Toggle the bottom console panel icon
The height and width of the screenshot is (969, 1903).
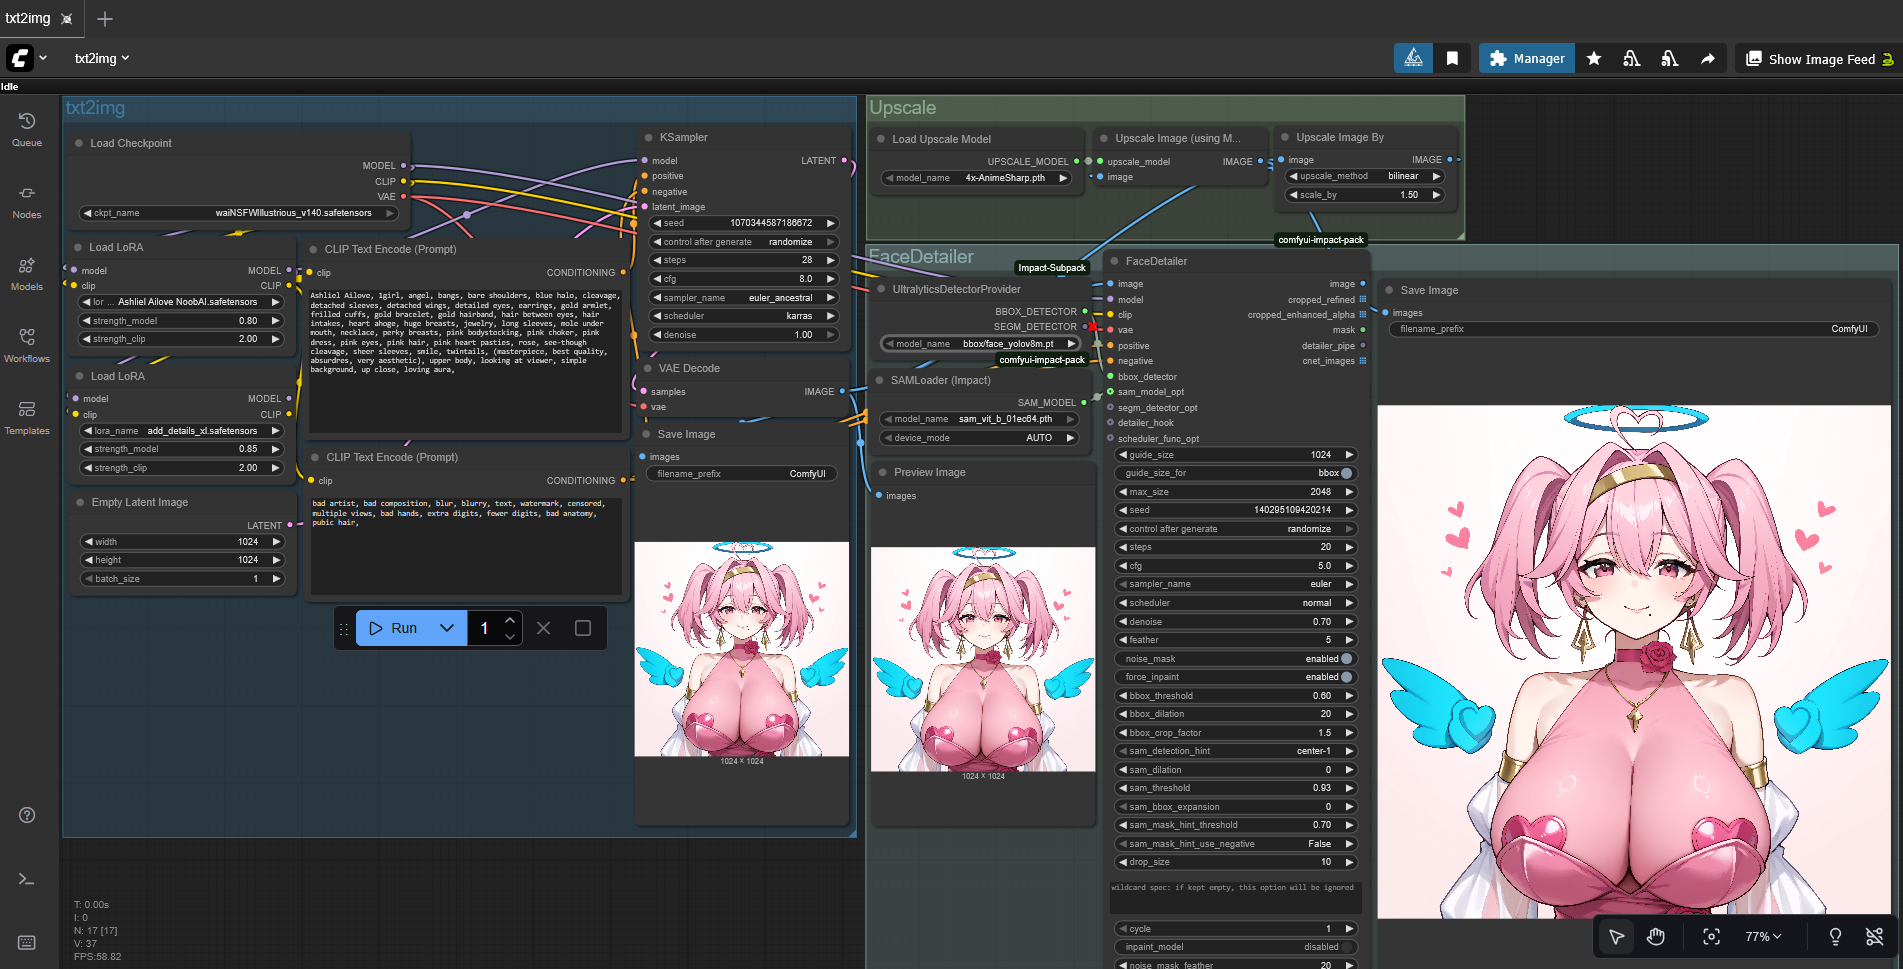[x=27, y=879]
